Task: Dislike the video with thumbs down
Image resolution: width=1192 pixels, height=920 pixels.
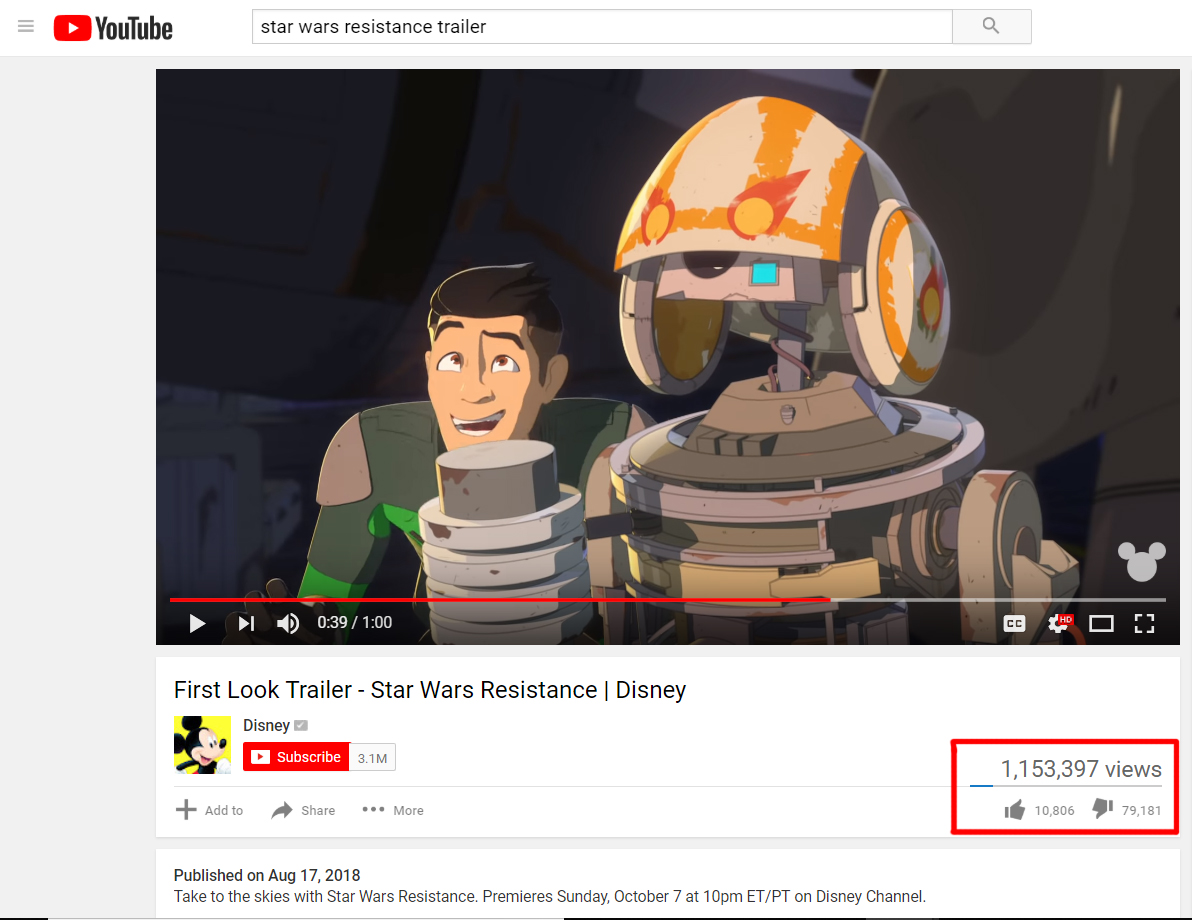Action: tap(1127, 810)
